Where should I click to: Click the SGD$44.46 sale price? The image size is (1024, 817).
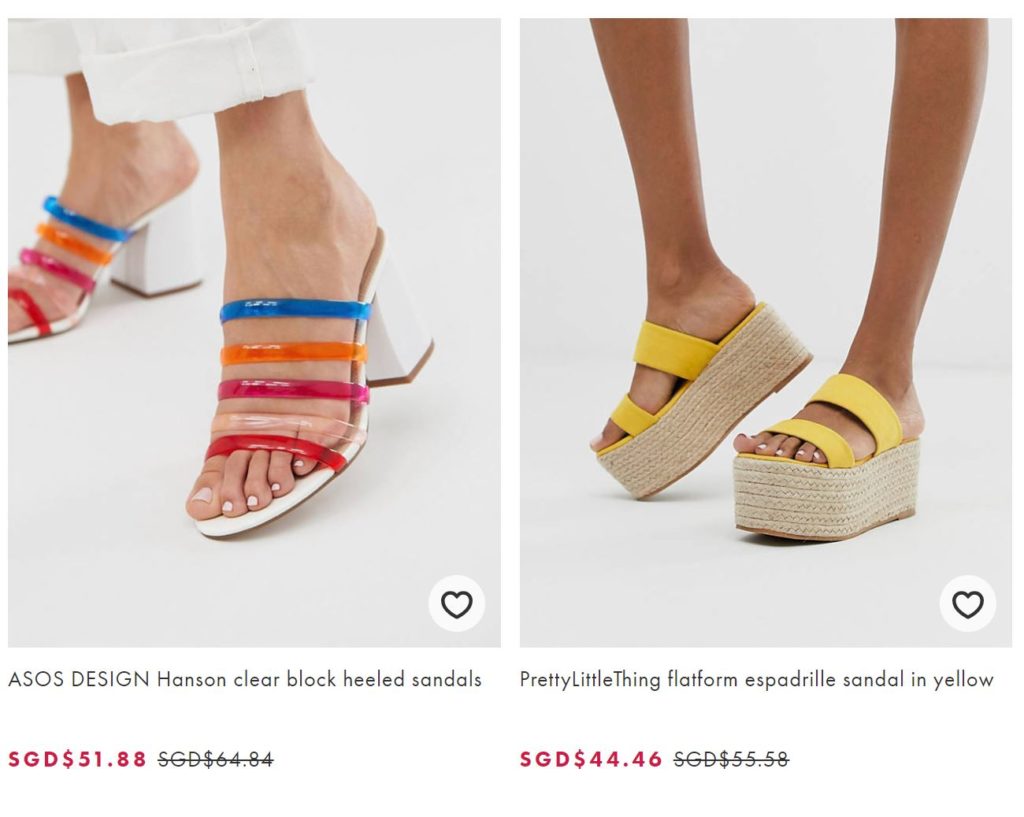click(591, 759)
